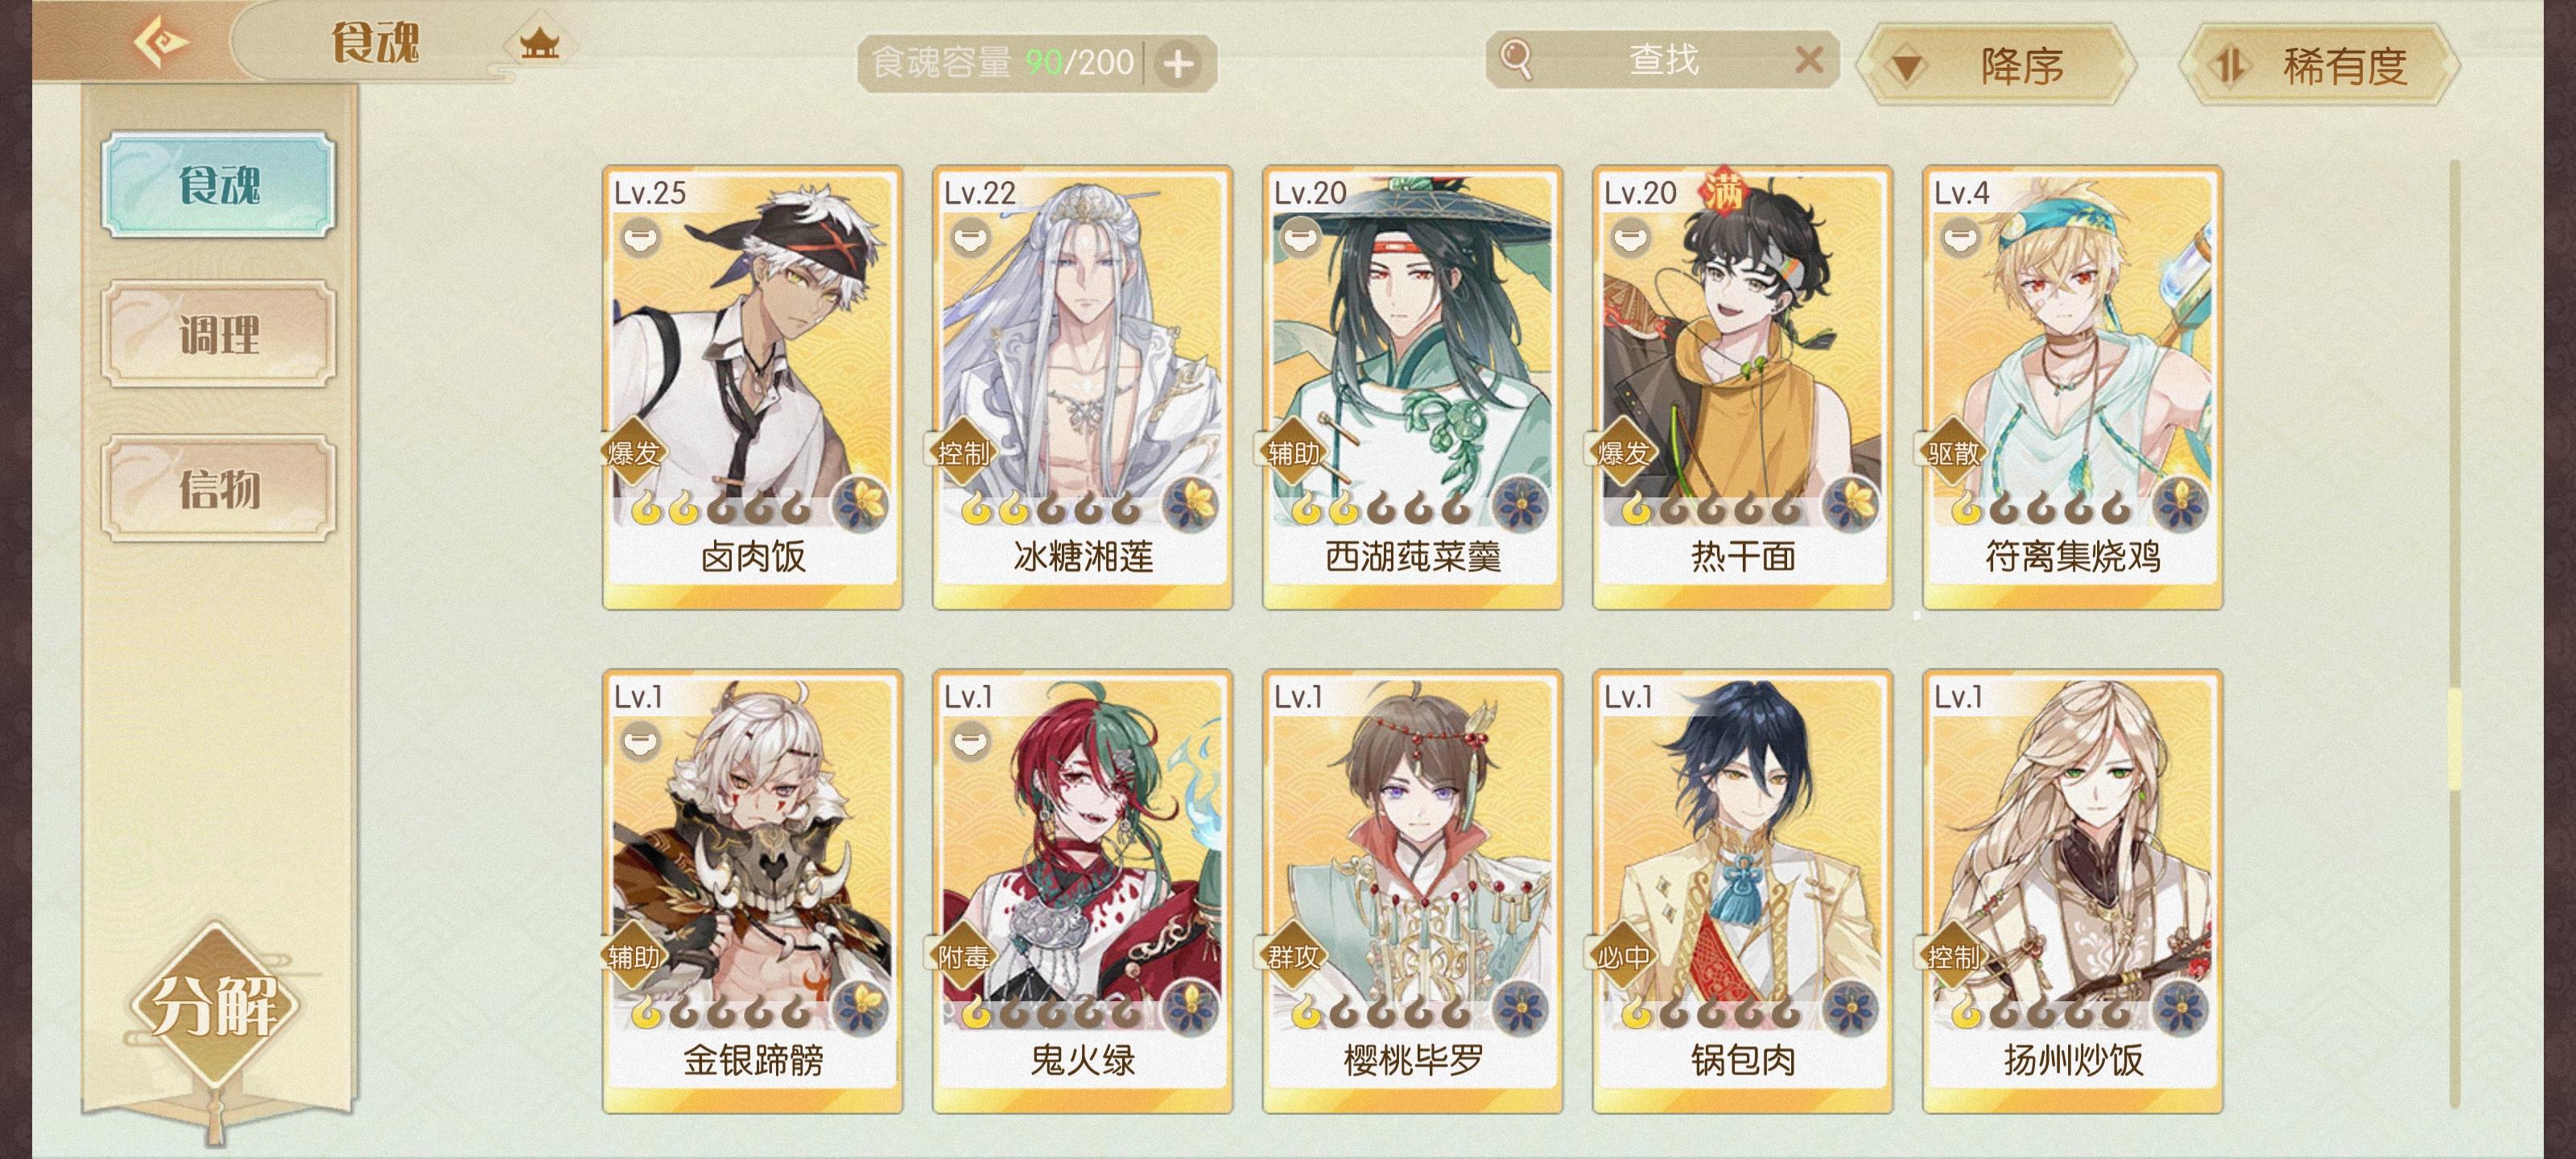Tap the back arrow icon
Viewport: 2576px width, 1159px height.
click(x=160, y=44)
